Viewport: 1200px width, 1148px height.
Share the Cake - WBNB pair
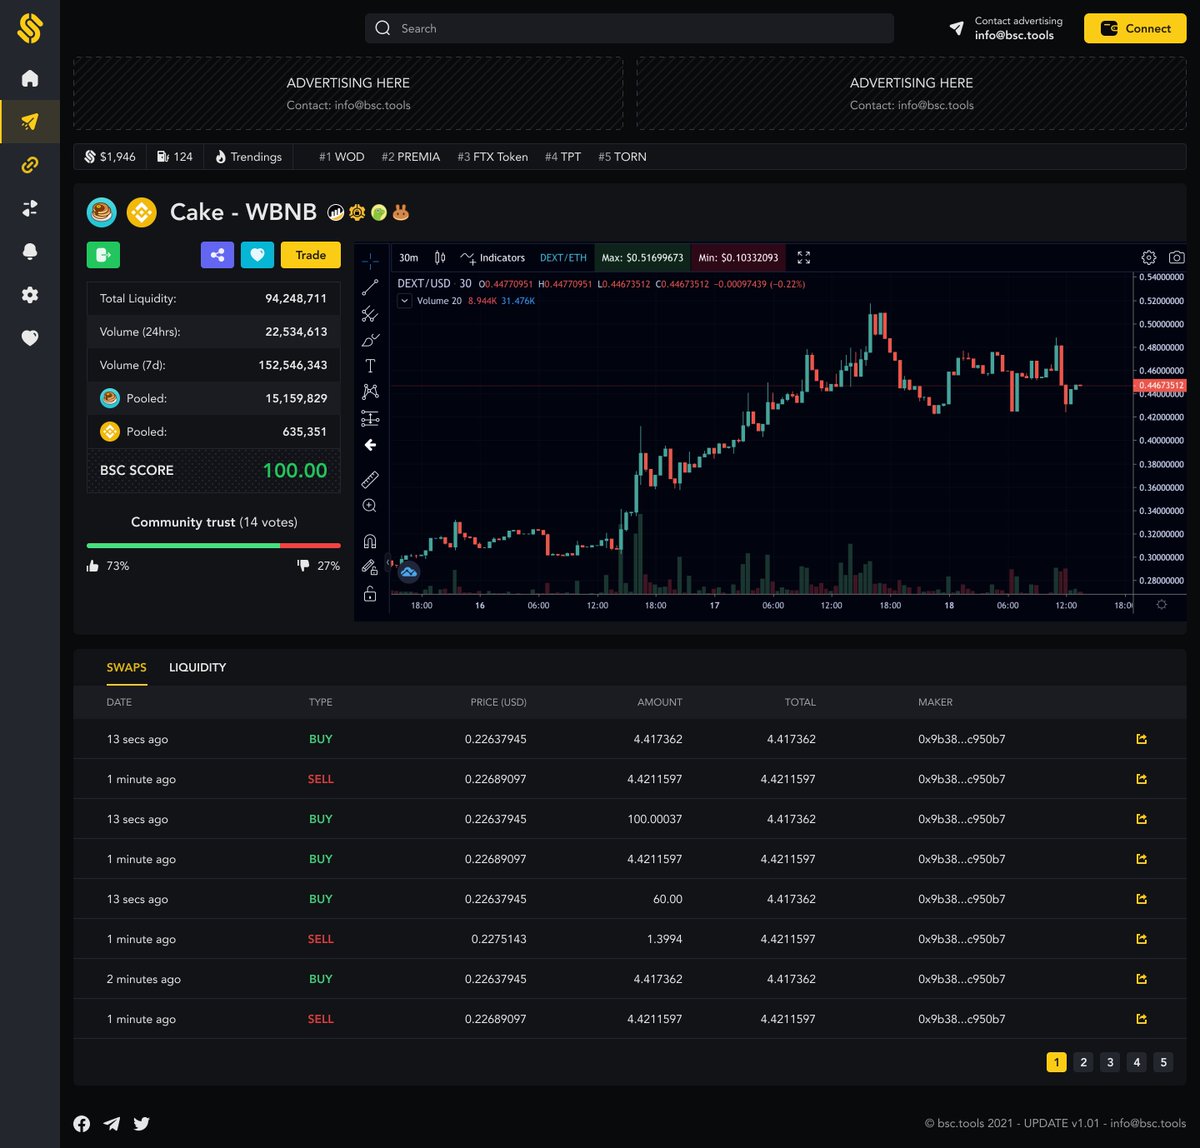click(x=217, y=255)
